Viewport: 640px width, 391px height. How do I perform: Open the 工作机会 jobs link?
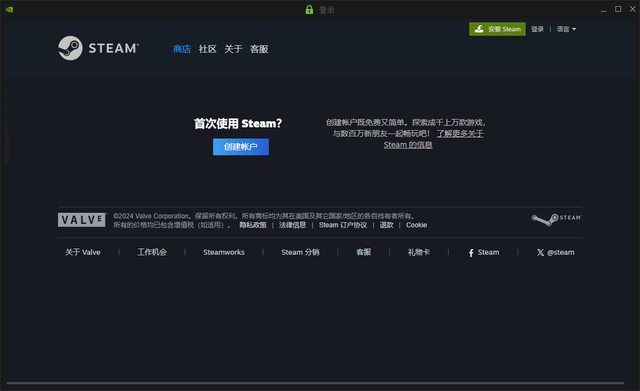coord(152,252)
